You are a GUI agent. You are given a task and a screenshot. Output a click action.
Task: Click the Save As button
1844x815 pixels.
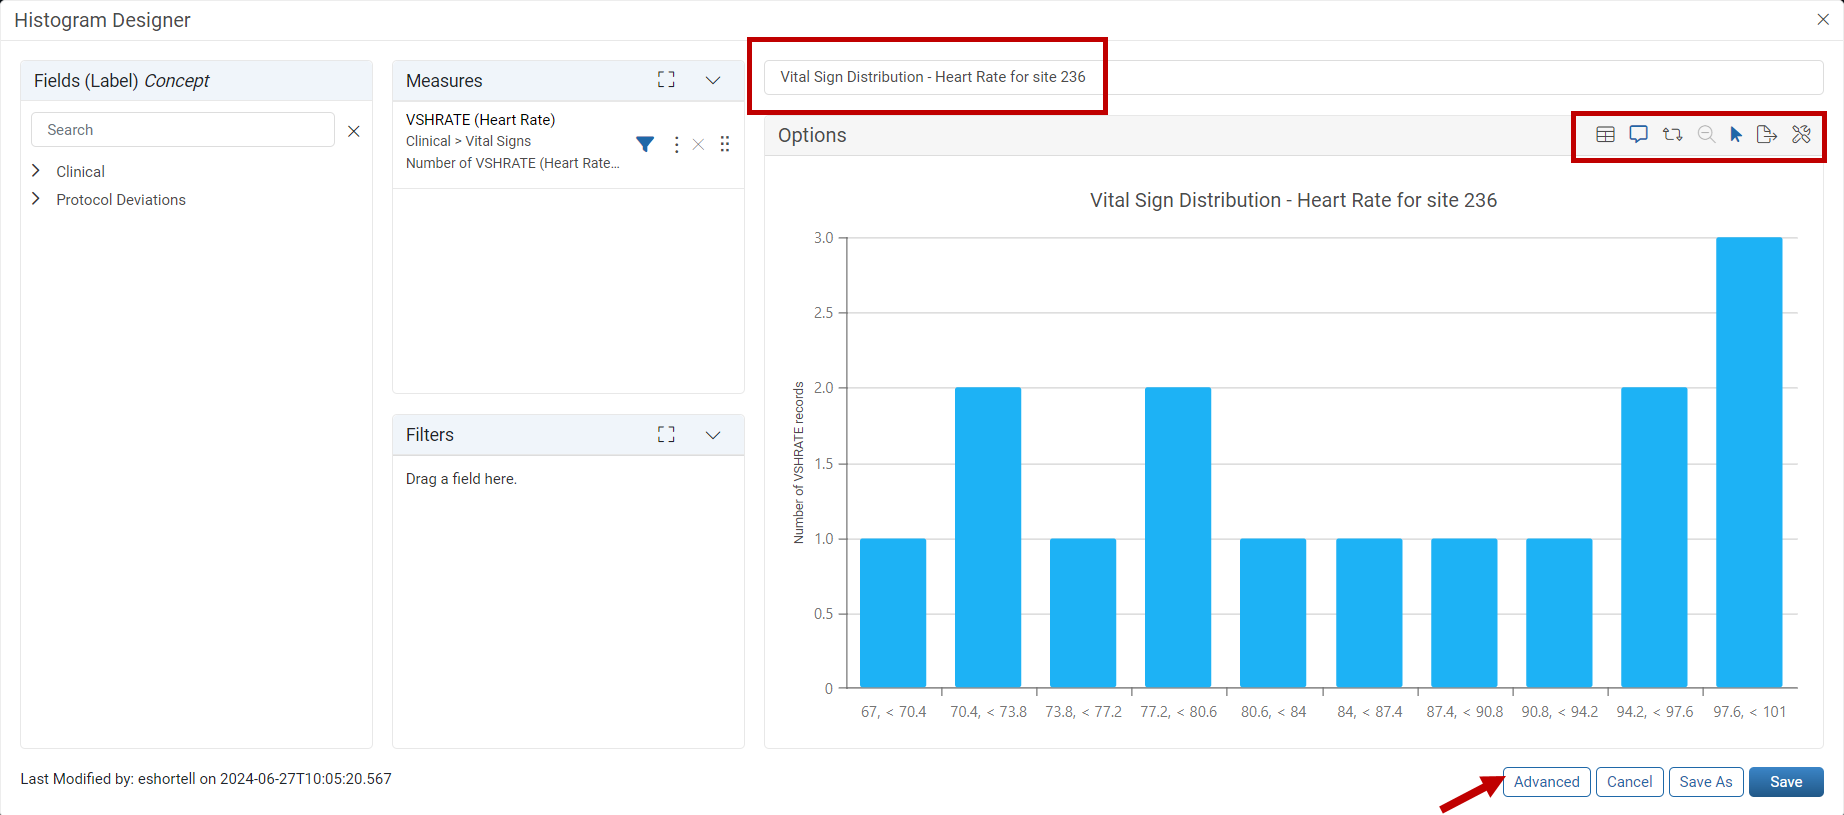point(1706,782)
